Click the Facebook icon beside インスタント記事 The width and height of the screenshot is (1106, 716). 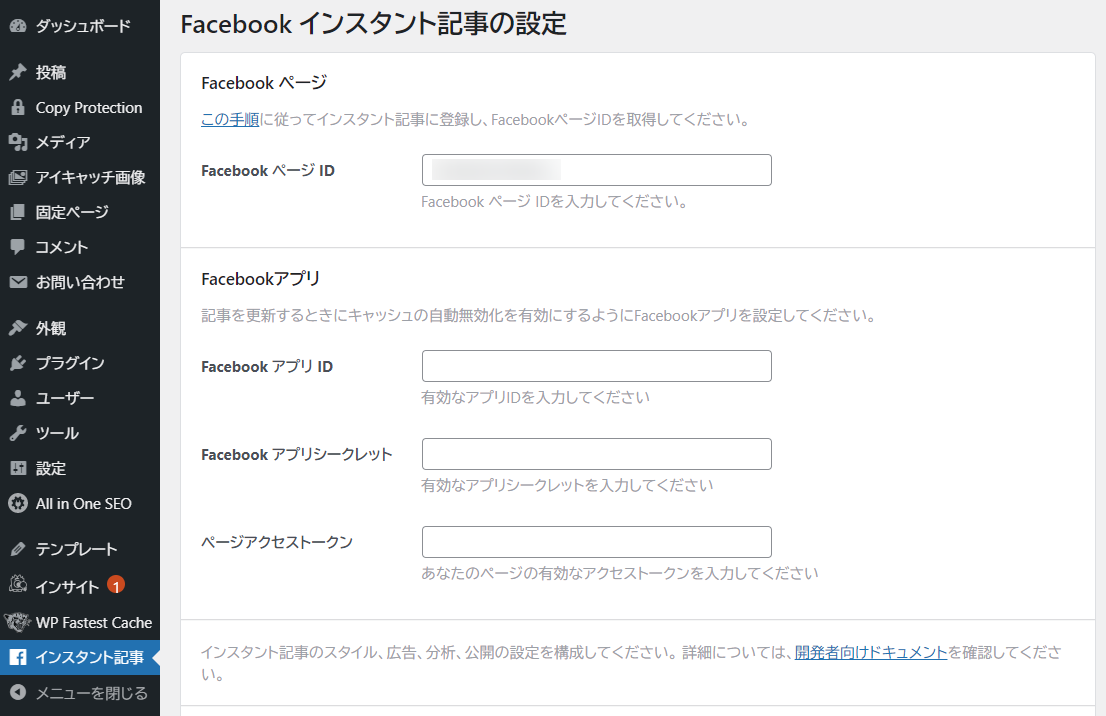[x=18, y=657]
